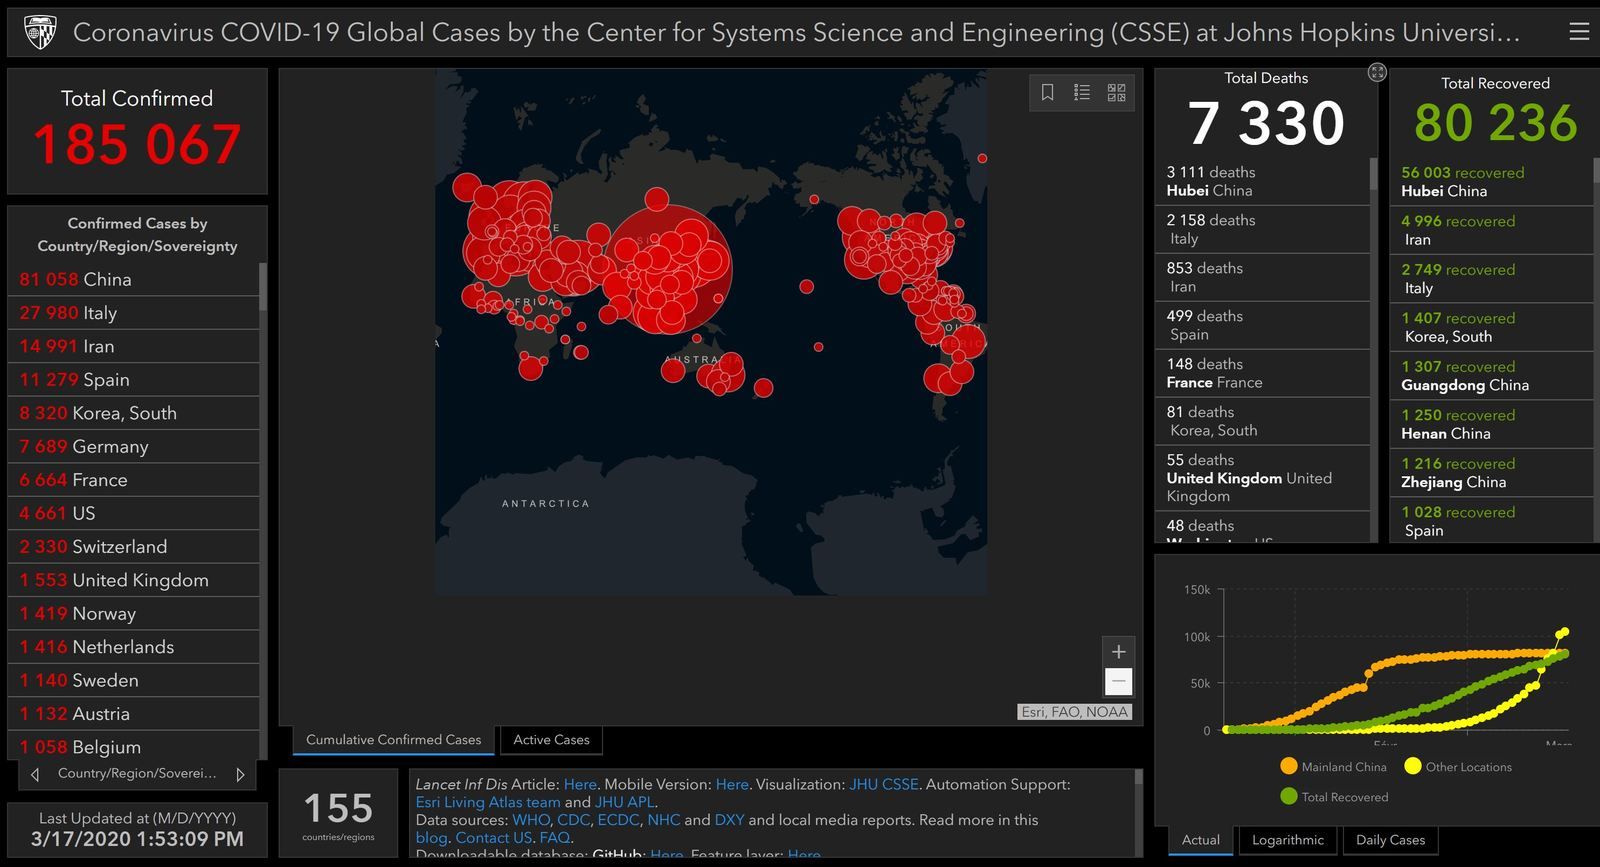The height and width of the screenshot is (867, 1600).
Task: Show the map legend list icon
Action: [x=1082, y=93]
